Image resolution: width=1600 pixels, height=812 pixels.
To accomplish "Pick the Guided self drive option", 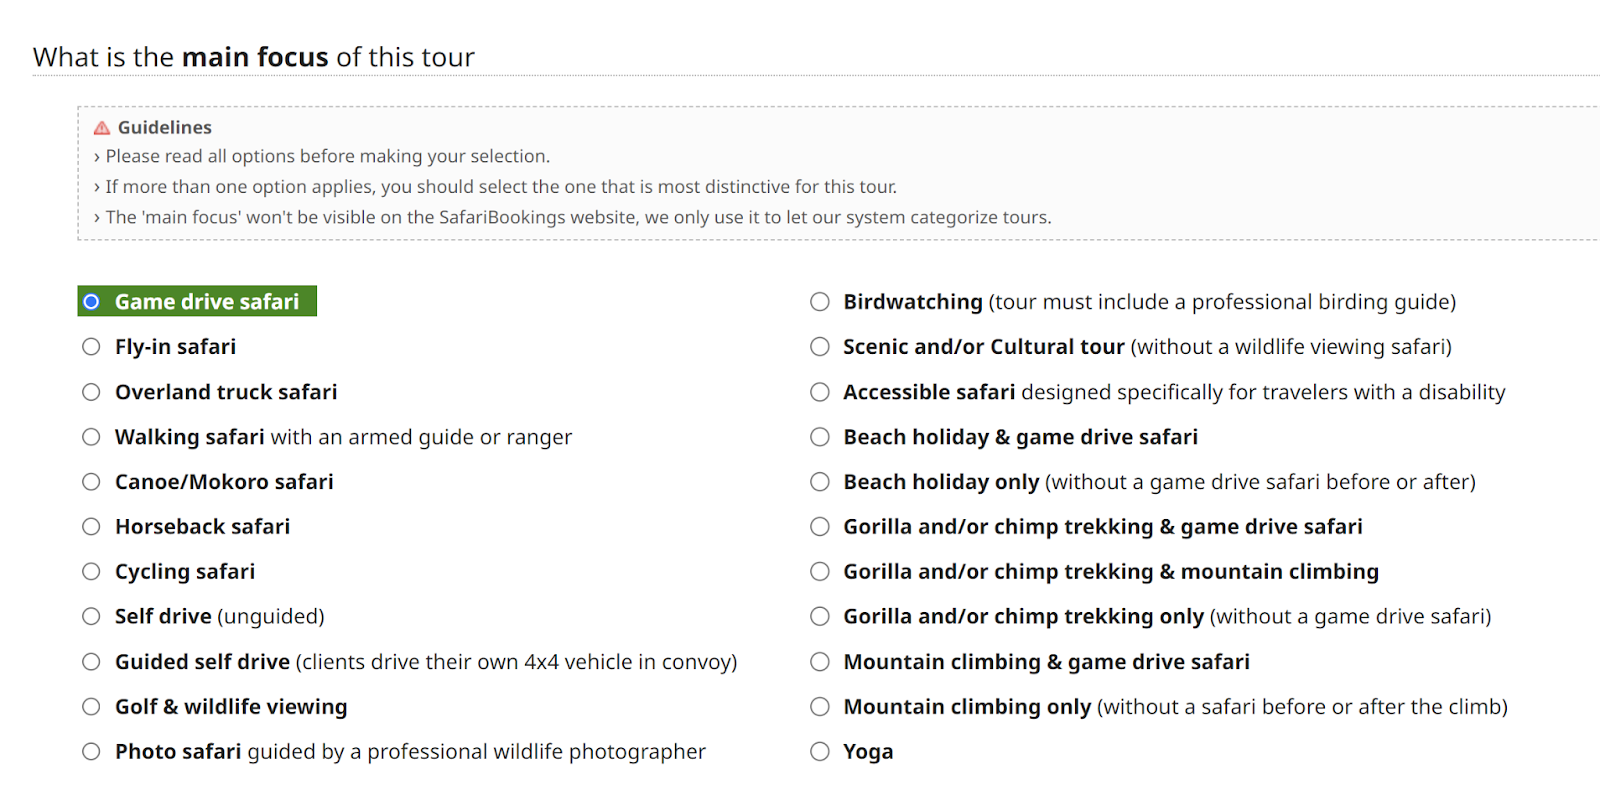I will [x=91, y=662].
